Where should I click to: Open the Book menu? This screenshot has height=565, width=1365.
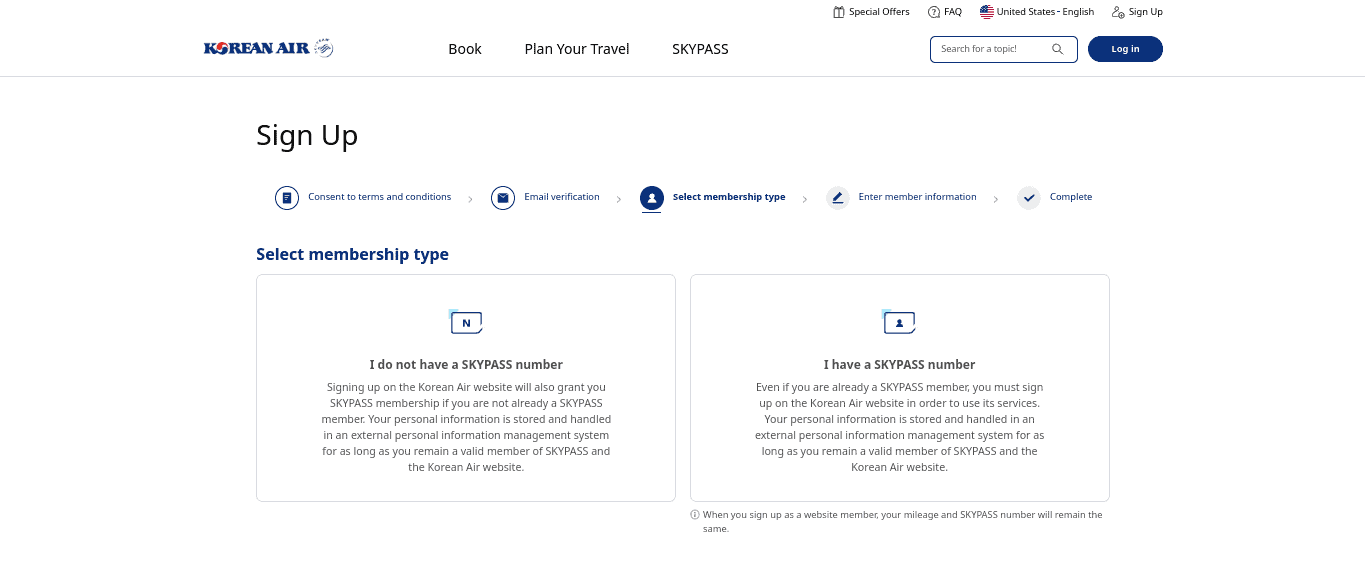pos(465,49)
